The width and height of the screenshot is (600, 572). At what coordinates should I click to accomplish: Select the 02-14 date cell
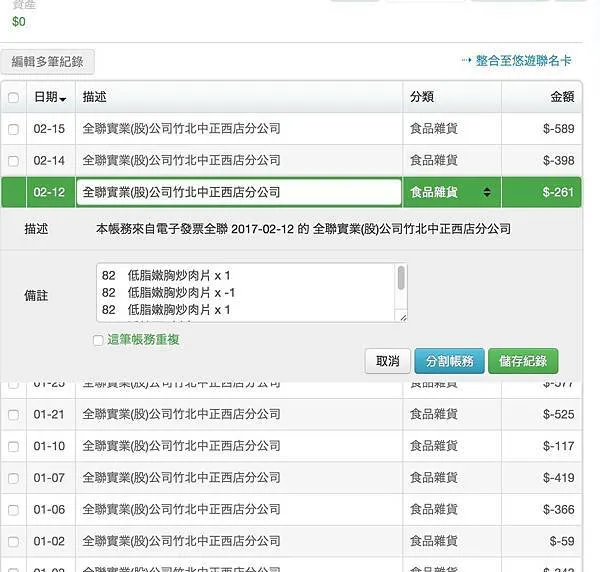tap(49, 161)
